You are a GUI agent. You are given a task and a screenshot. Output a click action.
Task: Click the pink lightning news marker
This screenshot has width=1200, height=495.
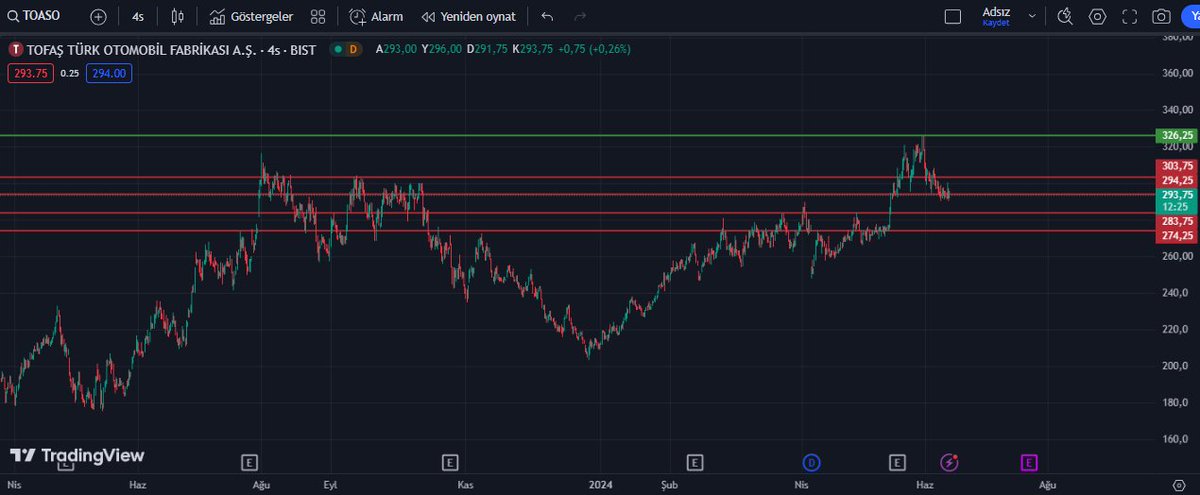(x=949, y=462)
